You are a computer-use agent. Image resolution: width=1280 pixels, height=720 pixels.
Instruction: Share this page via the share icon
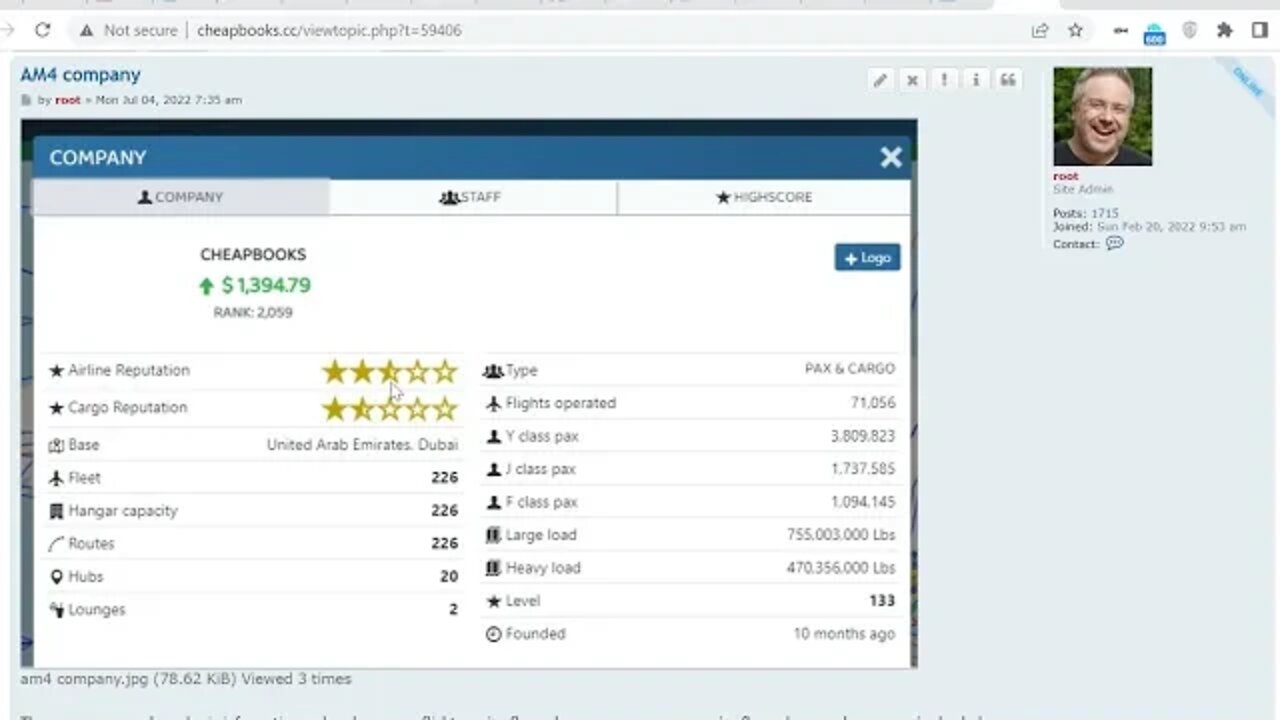1041,30
